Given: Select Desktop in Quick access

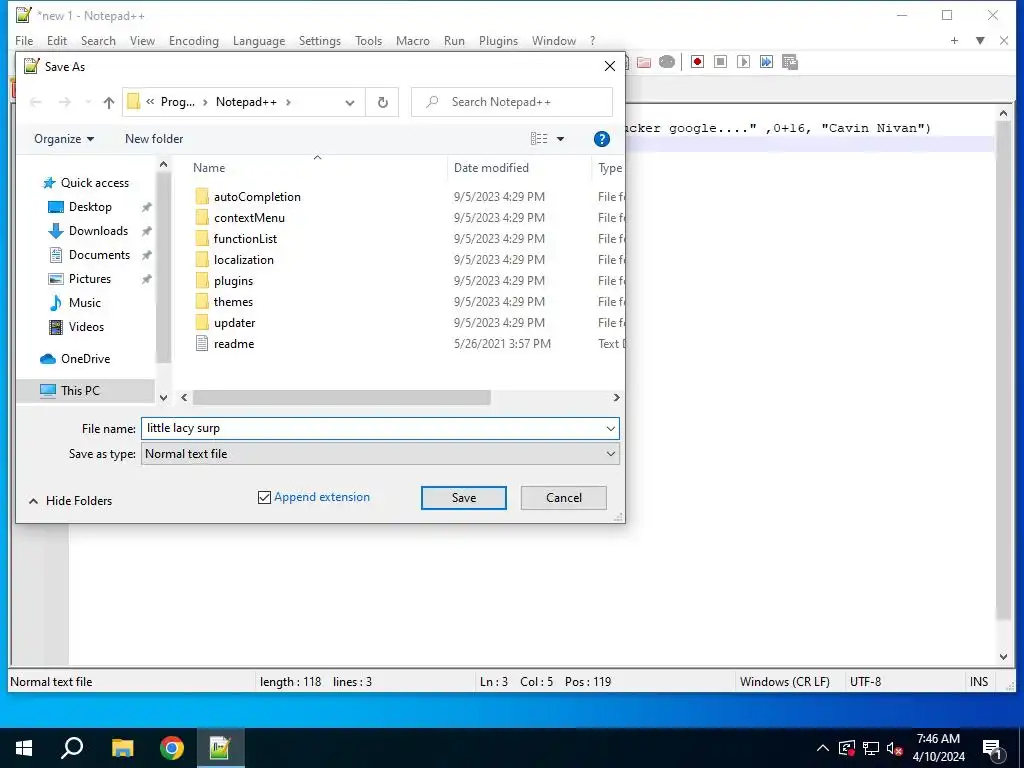Looking at the screenshot, I should (90, 207).
